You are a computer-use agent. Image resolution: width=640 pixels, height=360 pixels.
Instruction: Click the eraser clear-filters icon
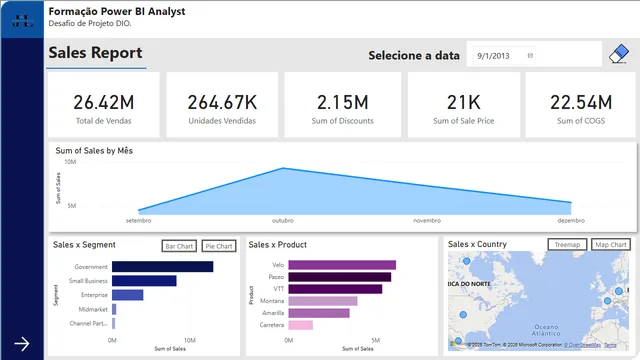(619, 54)
